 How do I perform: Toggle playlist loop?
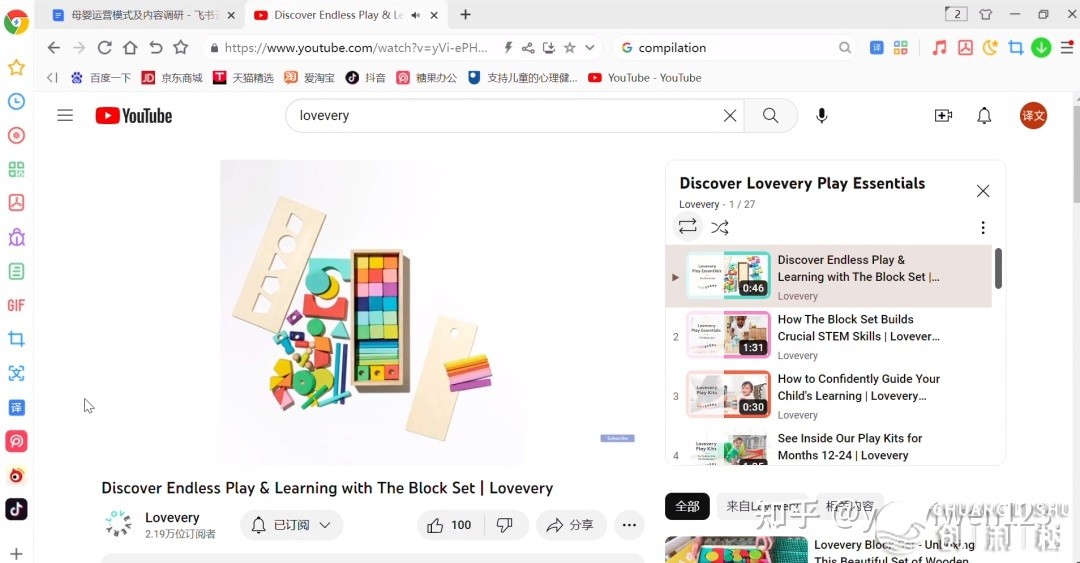687,227
